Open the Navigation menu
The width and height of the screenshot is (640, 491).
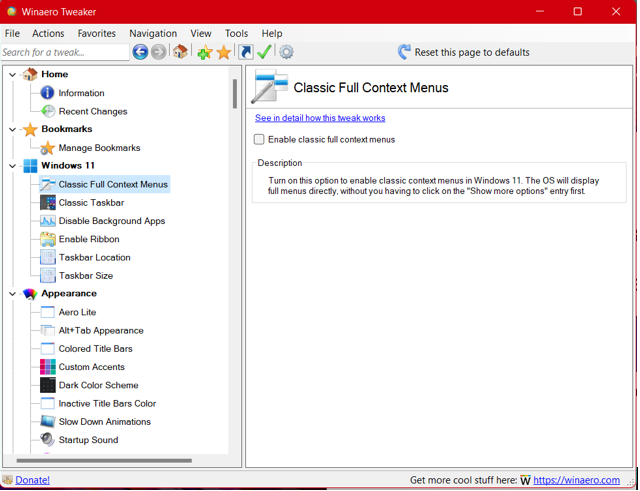tap(153, 33)
